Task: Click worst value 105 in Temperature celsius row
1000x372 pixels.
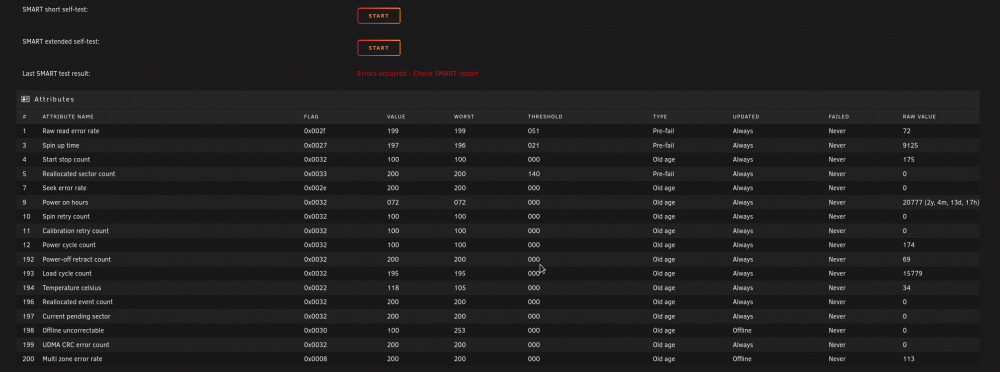Action: pyautogui.click(x=460, y=288)
